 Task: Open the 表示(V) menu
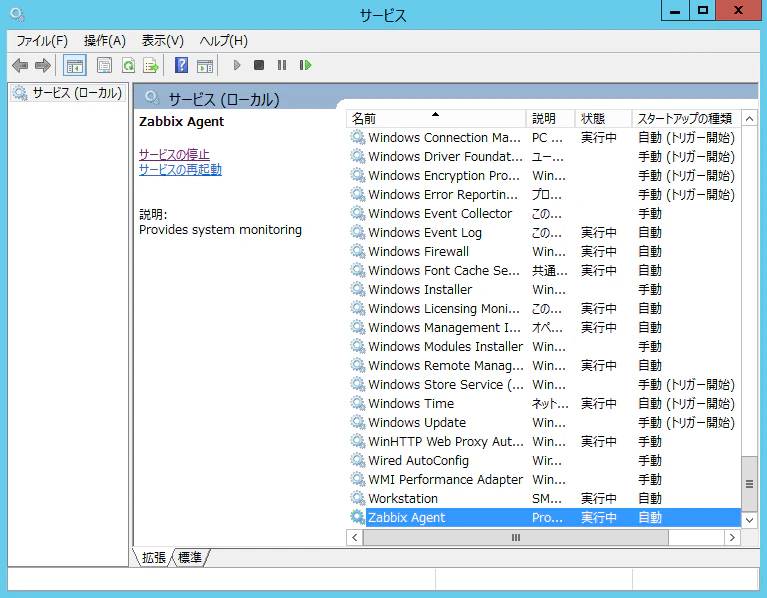pyautogui.click(x=162, y=41)
